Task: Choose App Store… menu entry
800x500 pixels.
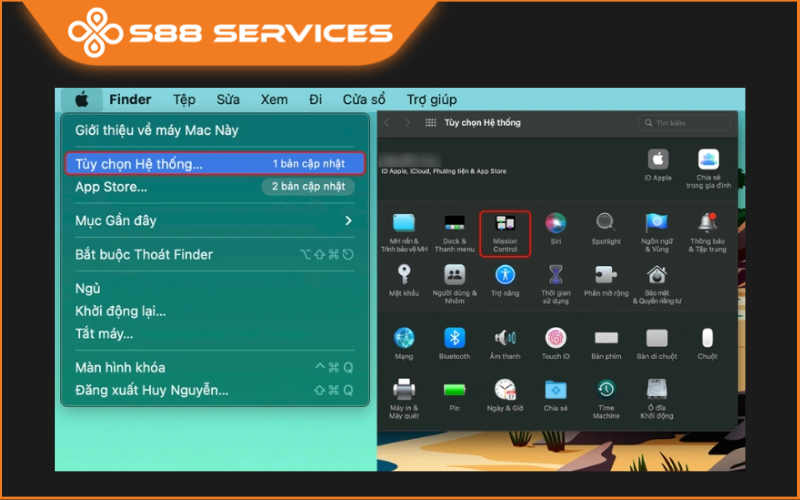Action: 215,187
